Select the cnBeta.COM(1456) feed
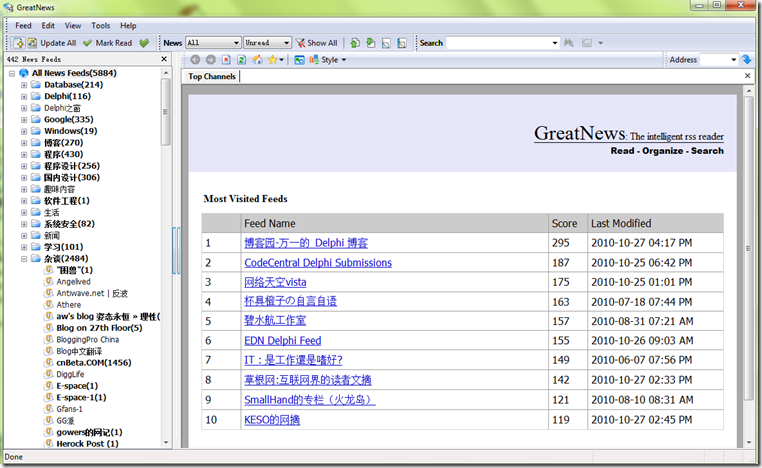 click(x=94, y=363)
